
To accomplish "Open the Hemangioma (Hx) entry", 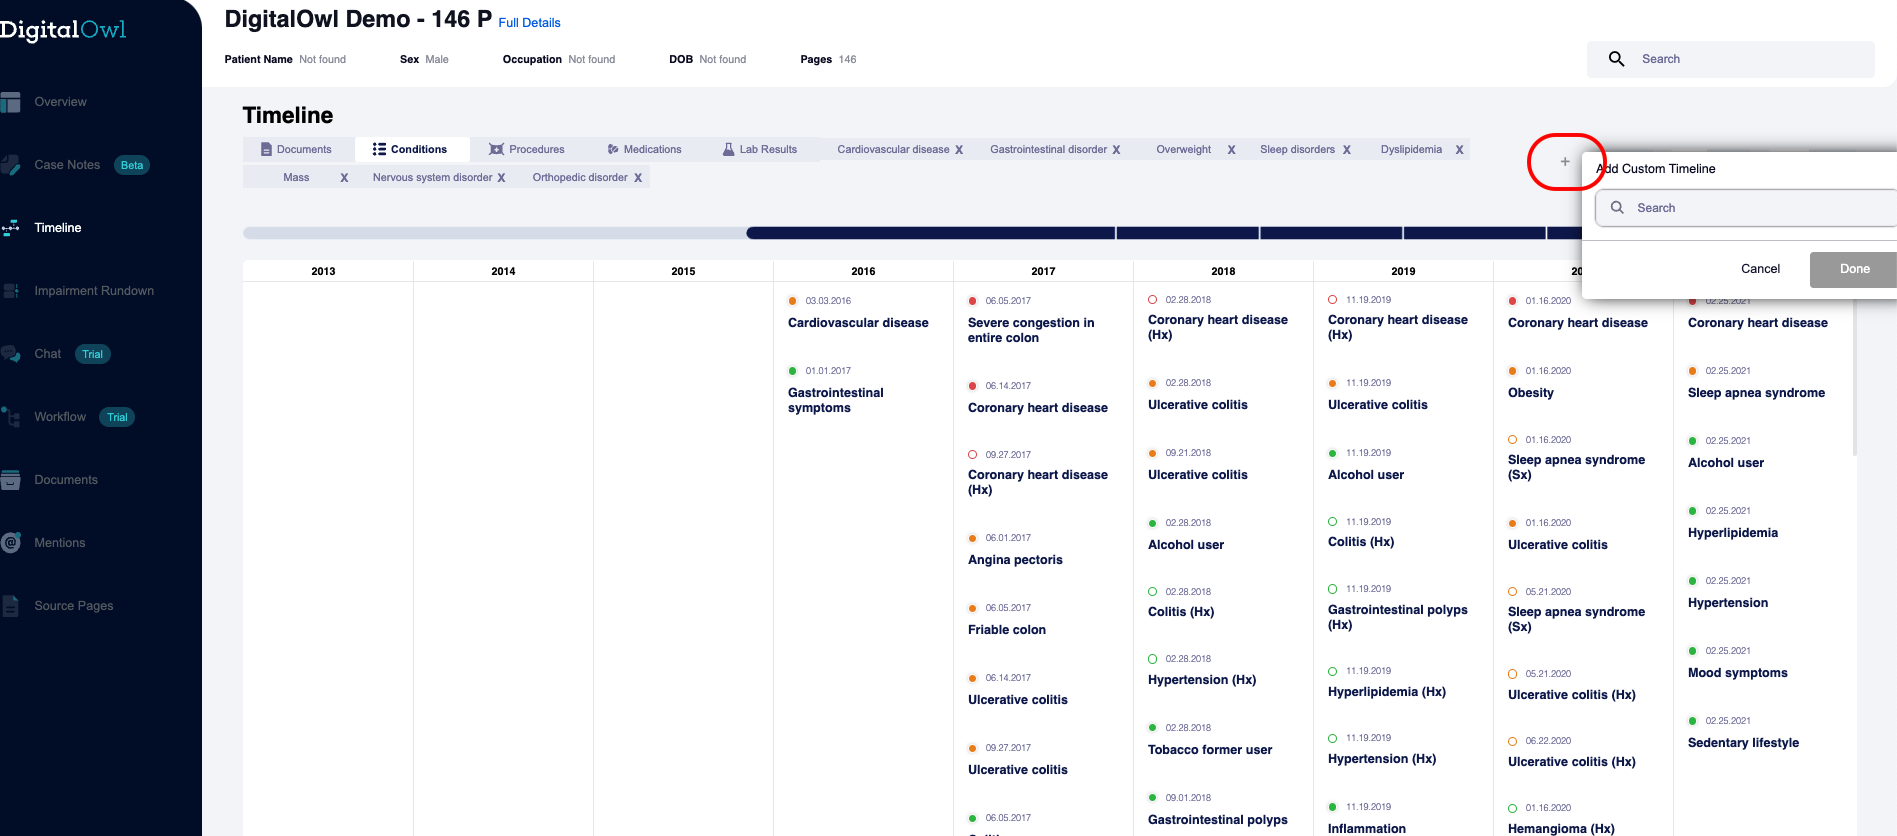I will pos(1561,829).
